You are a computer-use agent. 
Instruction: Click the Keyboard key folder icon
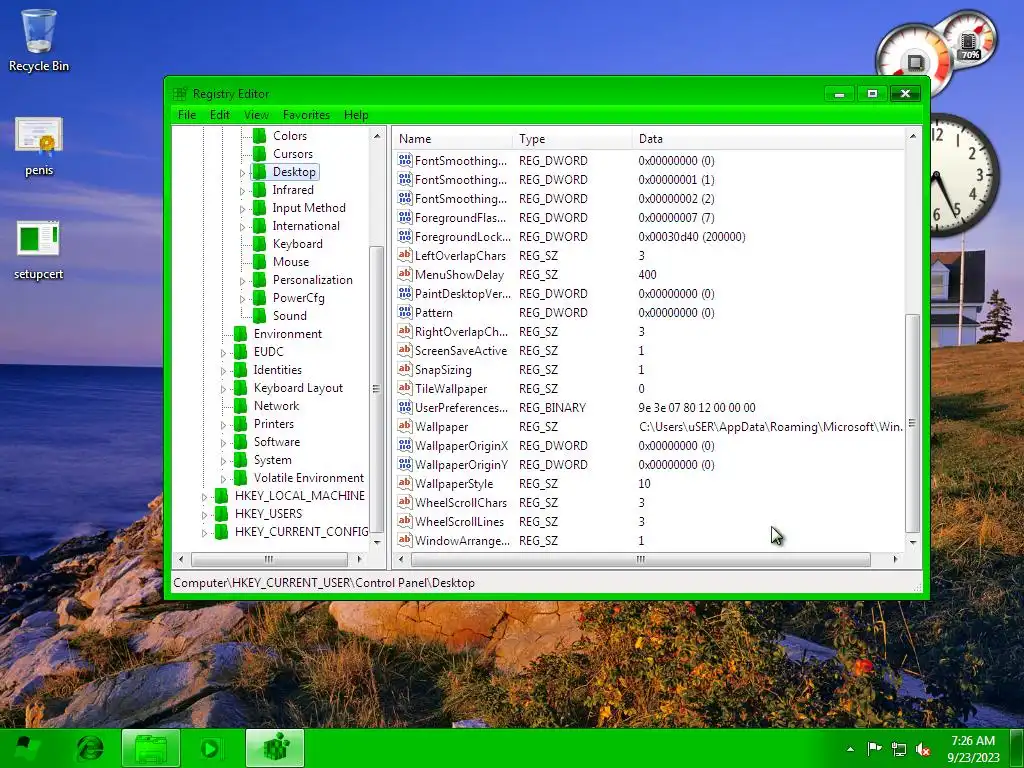[259, 244]
